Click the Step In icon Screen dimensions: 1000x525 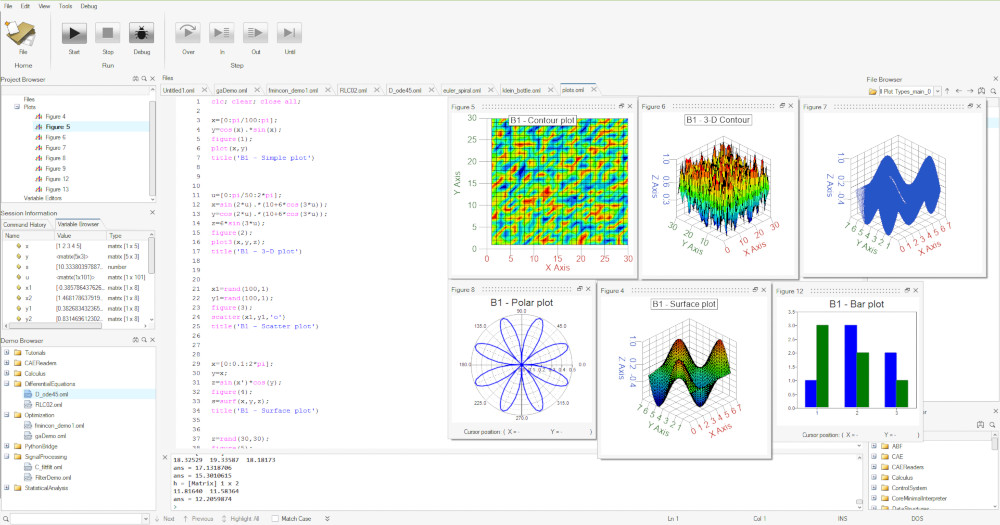[222, 33]
